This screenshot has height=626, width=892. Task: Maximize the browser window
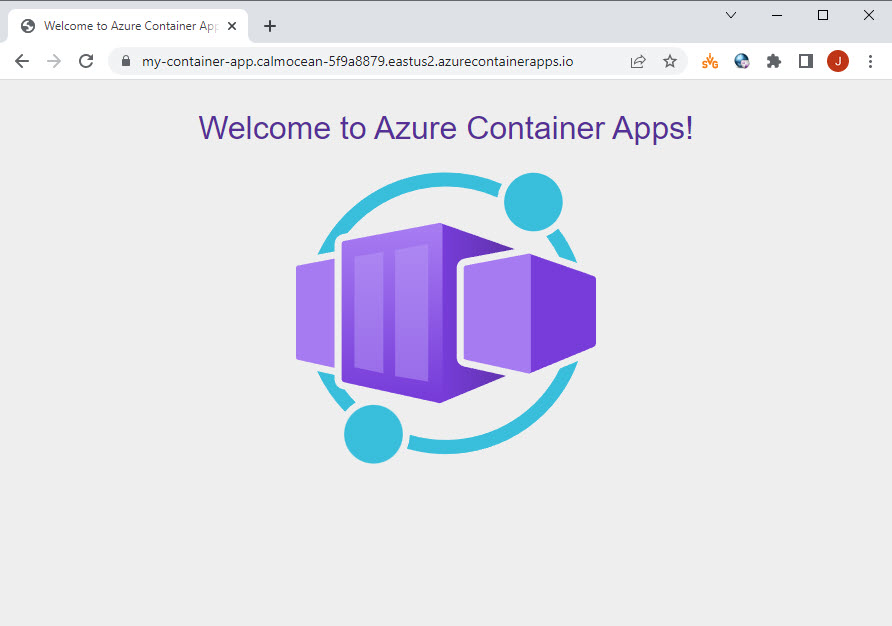click(823, 15)
